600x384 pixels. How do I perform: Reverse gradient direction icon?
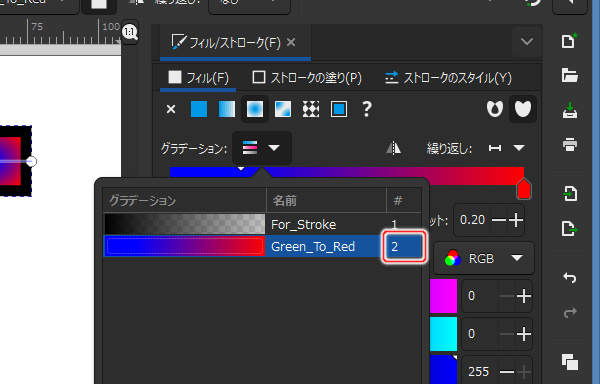point(393,148)
